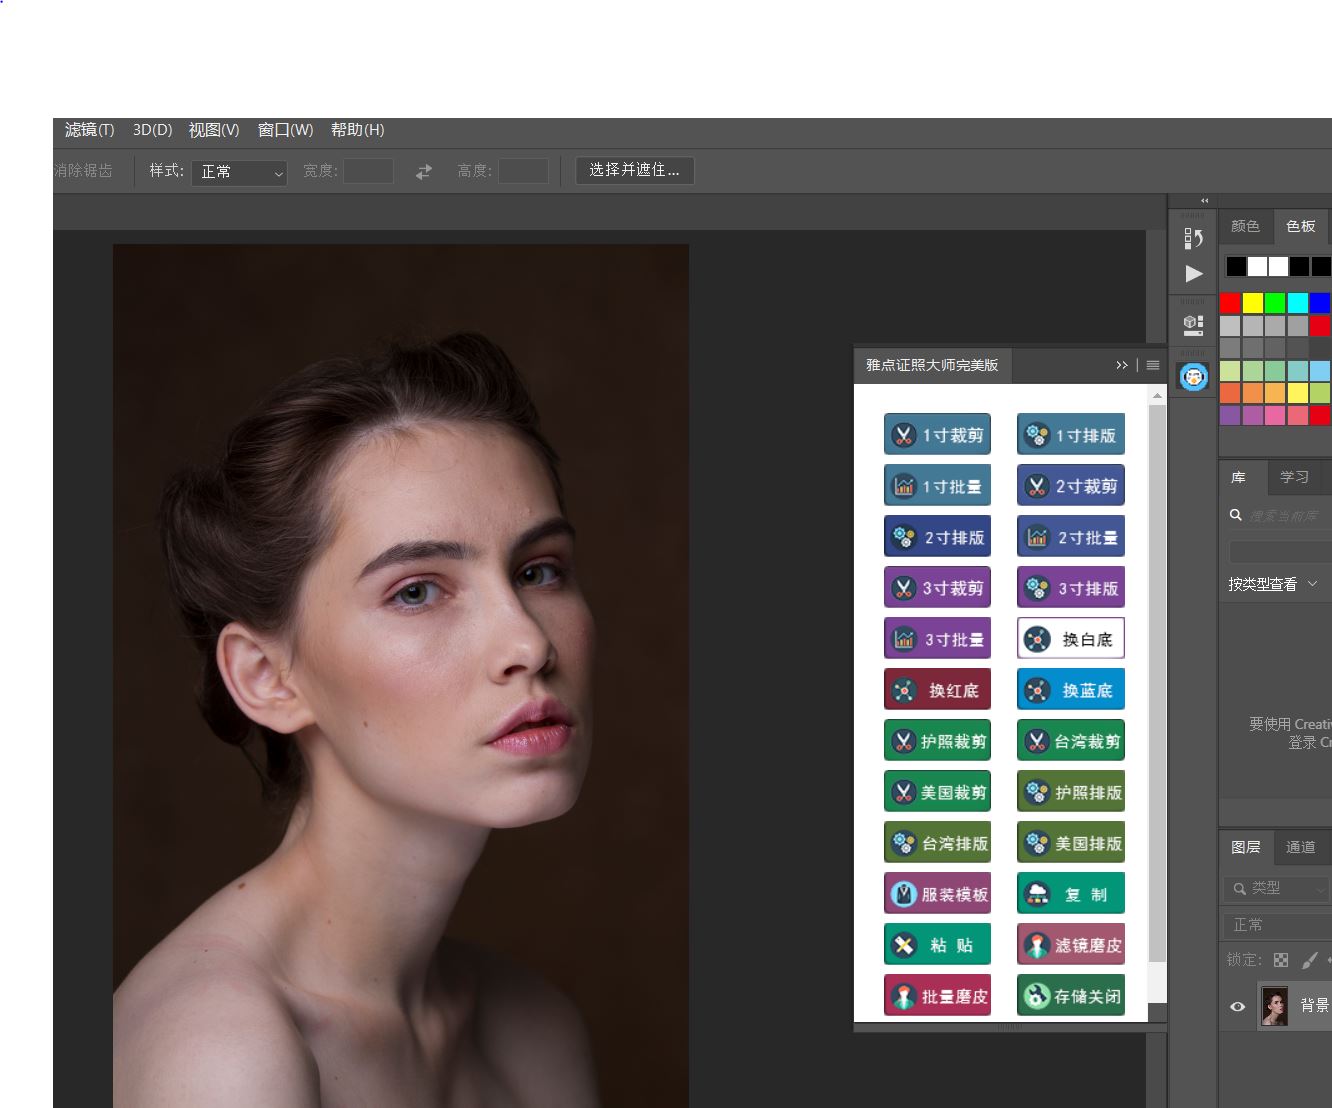Open the 窗口 Window menu

285,130
